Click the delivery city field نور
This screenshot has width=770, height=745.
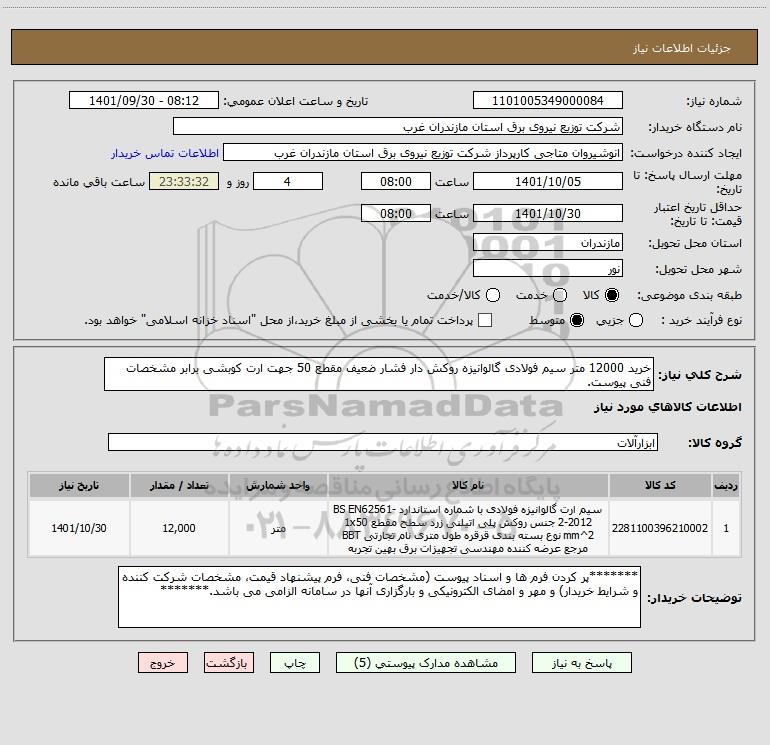(548, 269)
